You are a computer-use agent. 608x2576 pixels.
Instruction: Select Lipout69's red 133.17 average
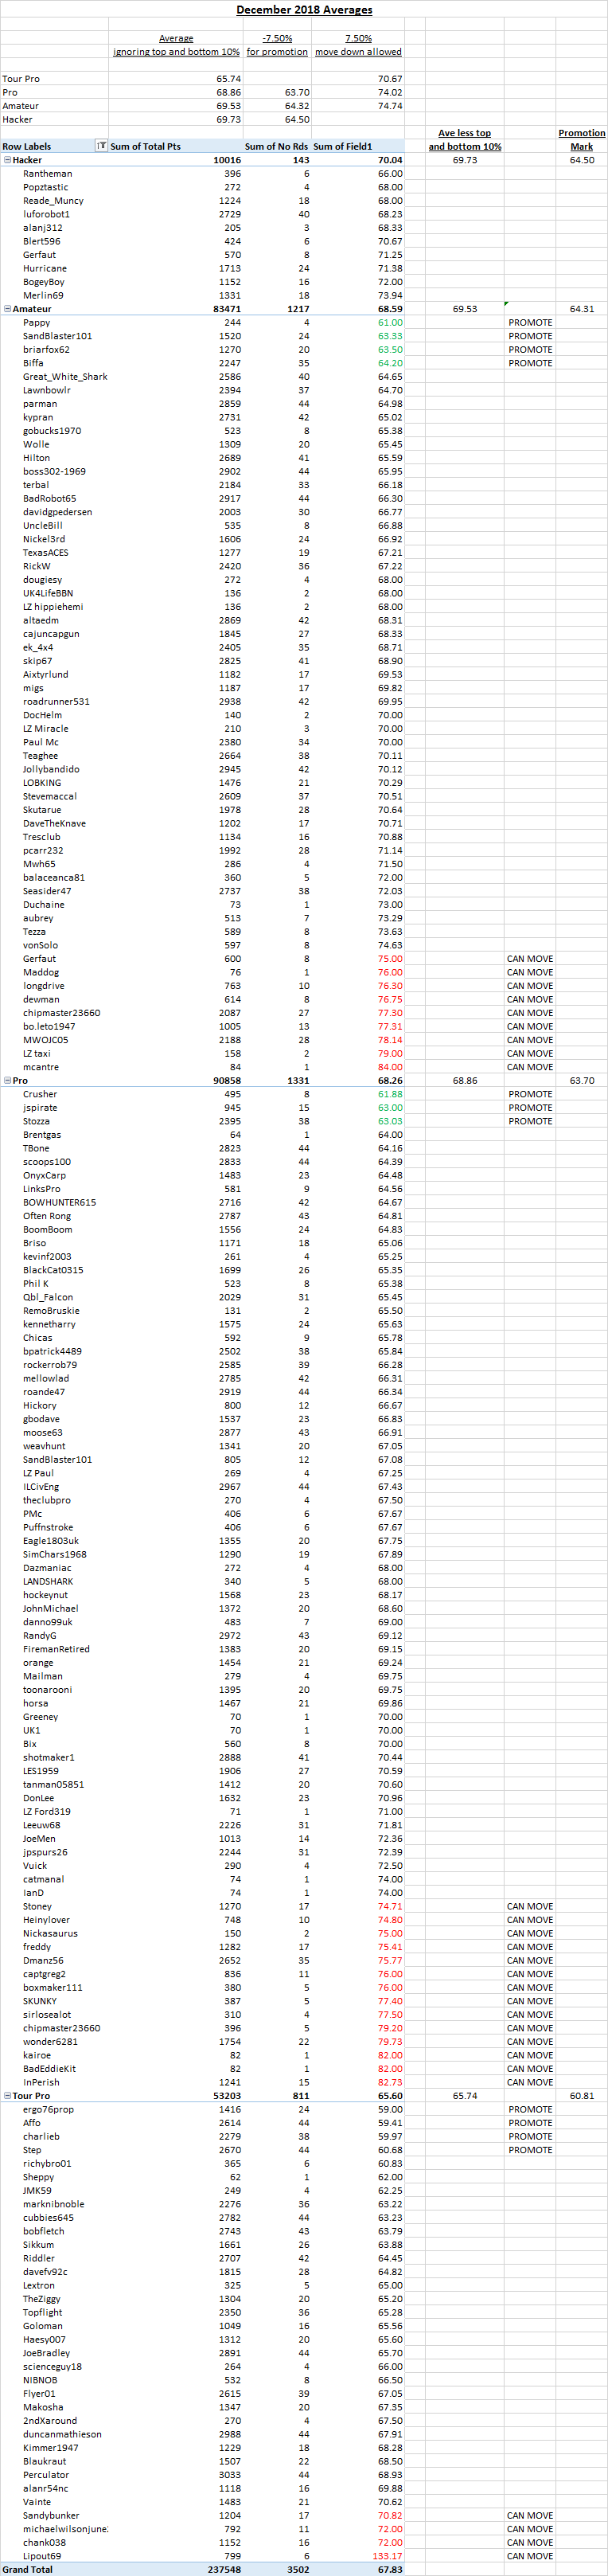click(388, 2555)
